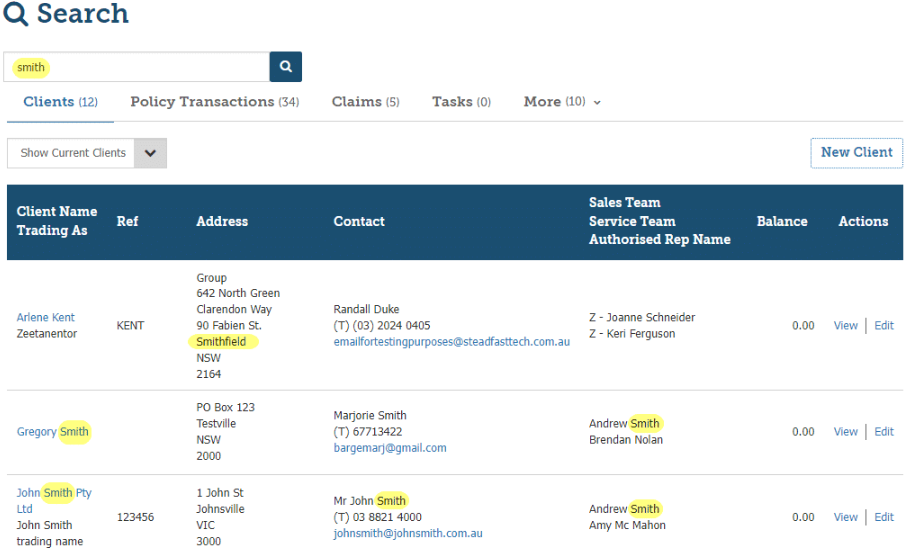Click the magnifier search button
This screenshot has height=552, width=906.
(x=285, y=67)
